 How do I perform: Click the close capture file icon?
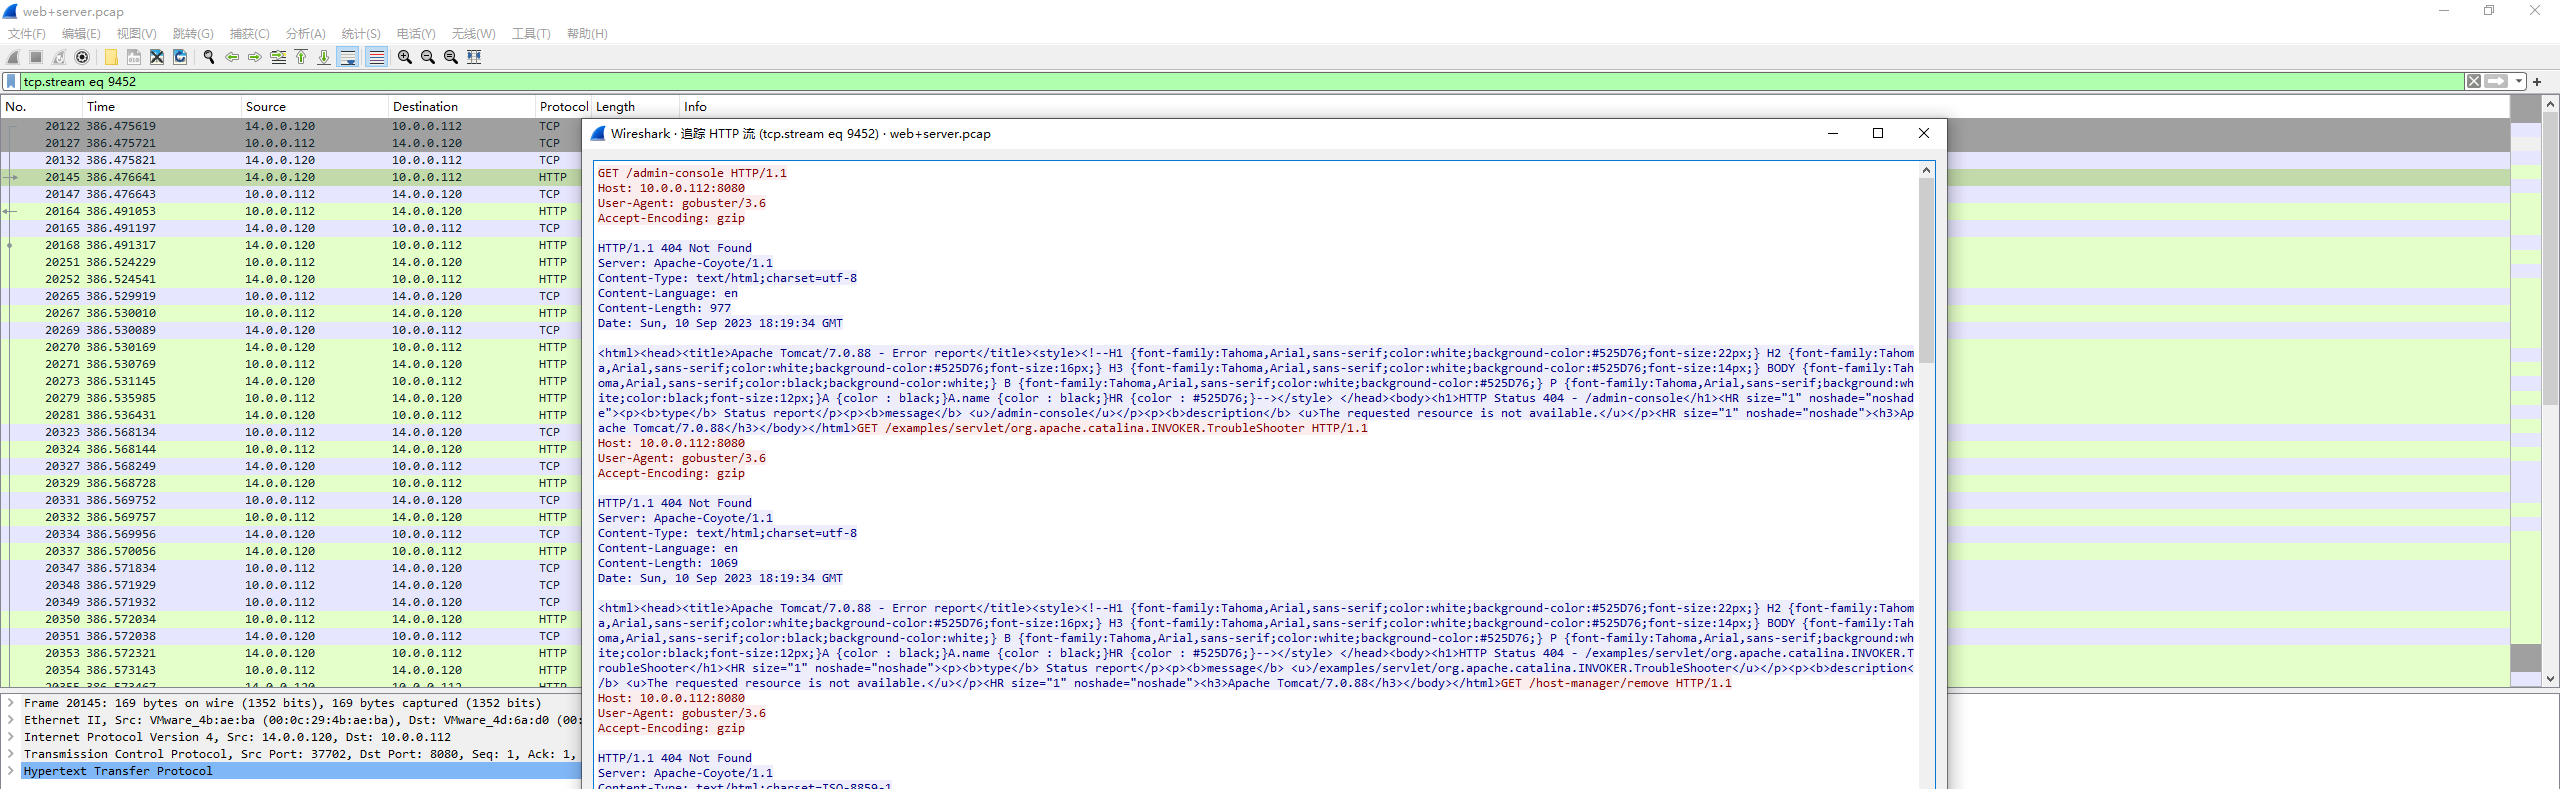click(157, 57)
